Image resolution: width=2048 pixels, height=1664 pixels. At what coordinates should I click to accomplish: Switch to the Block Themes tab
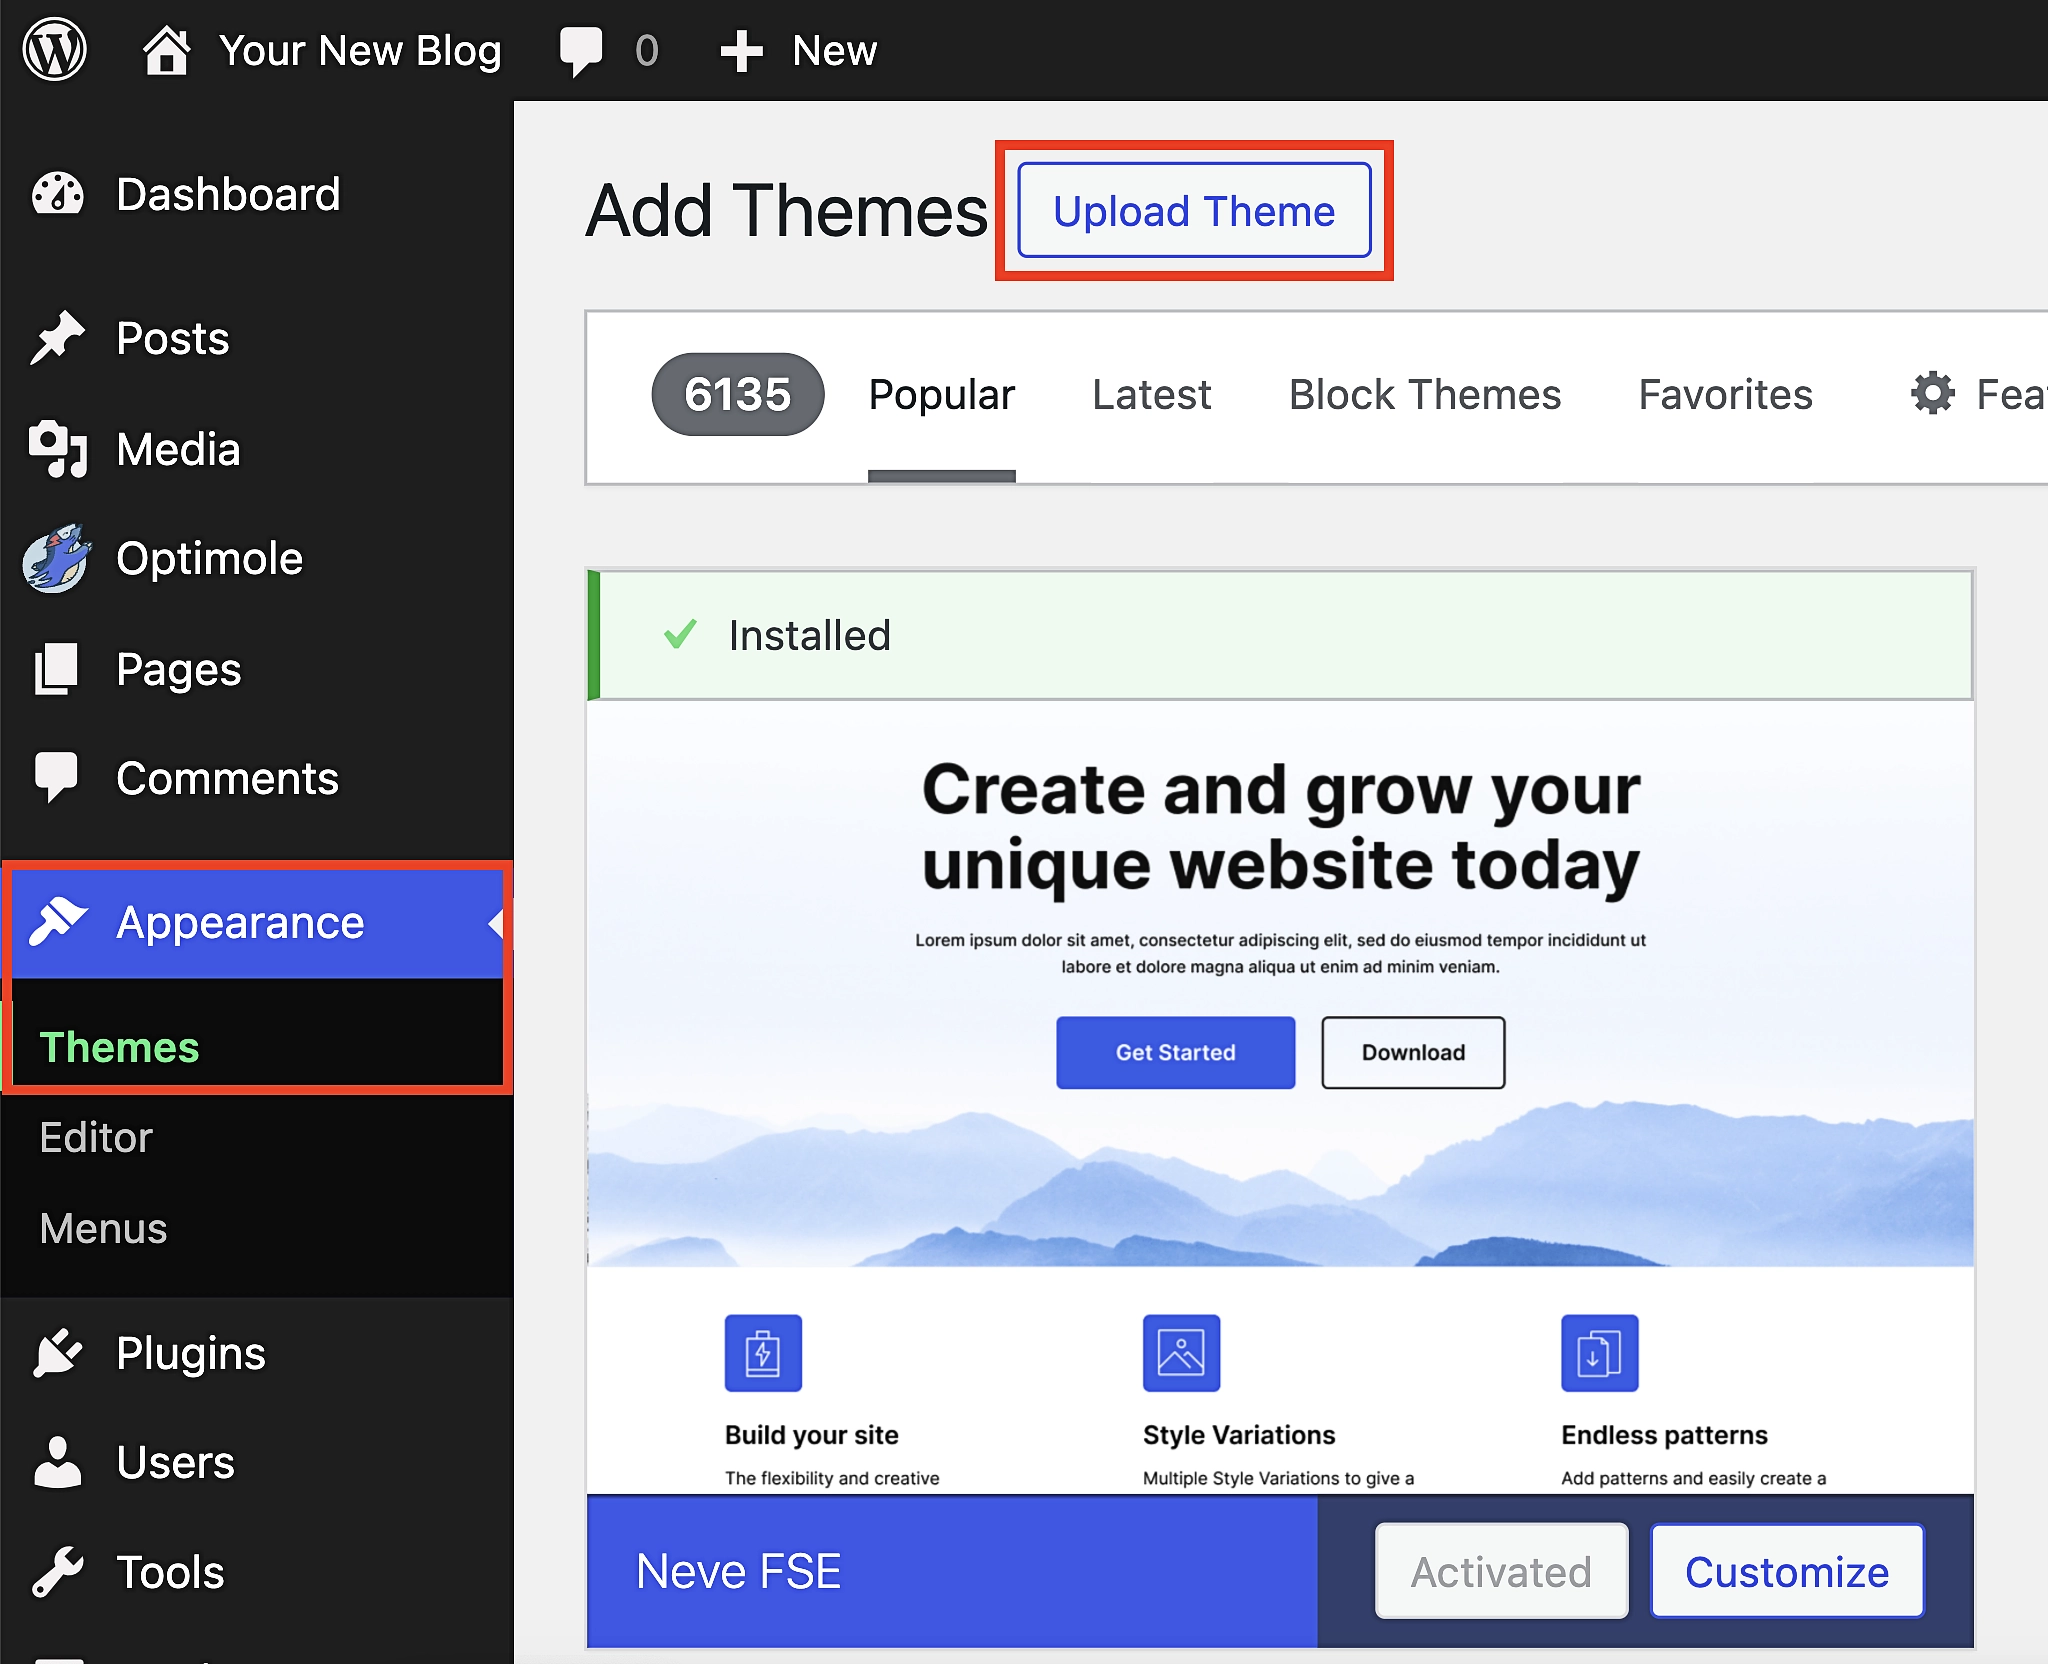[x=1424, y=394]
